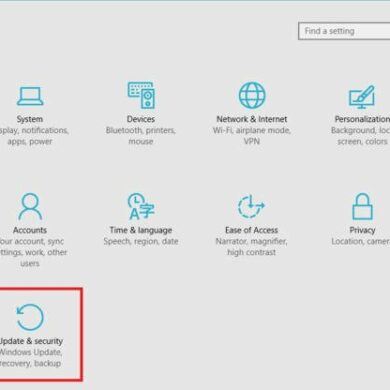Select the Accounts category title
This screenshot has width=390, height=390.
point(30,230)
